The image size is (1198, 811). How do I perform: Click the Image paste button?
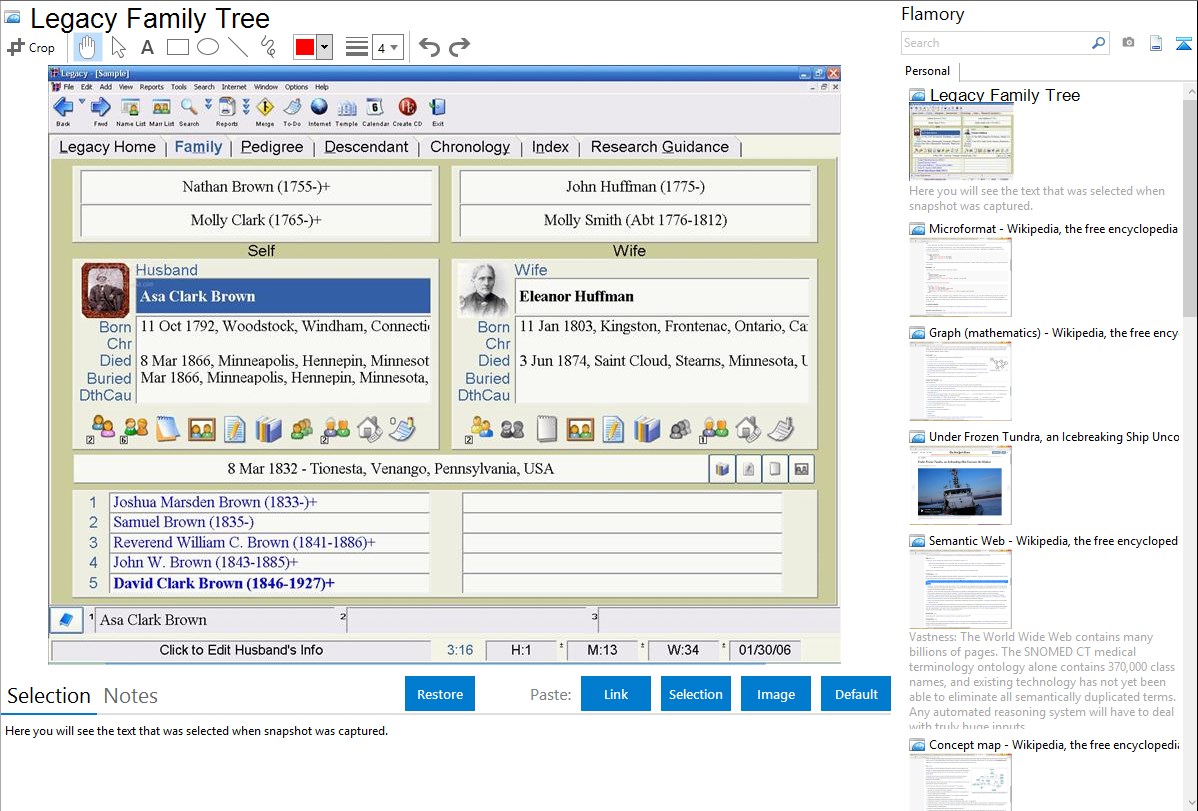point(775,694)
